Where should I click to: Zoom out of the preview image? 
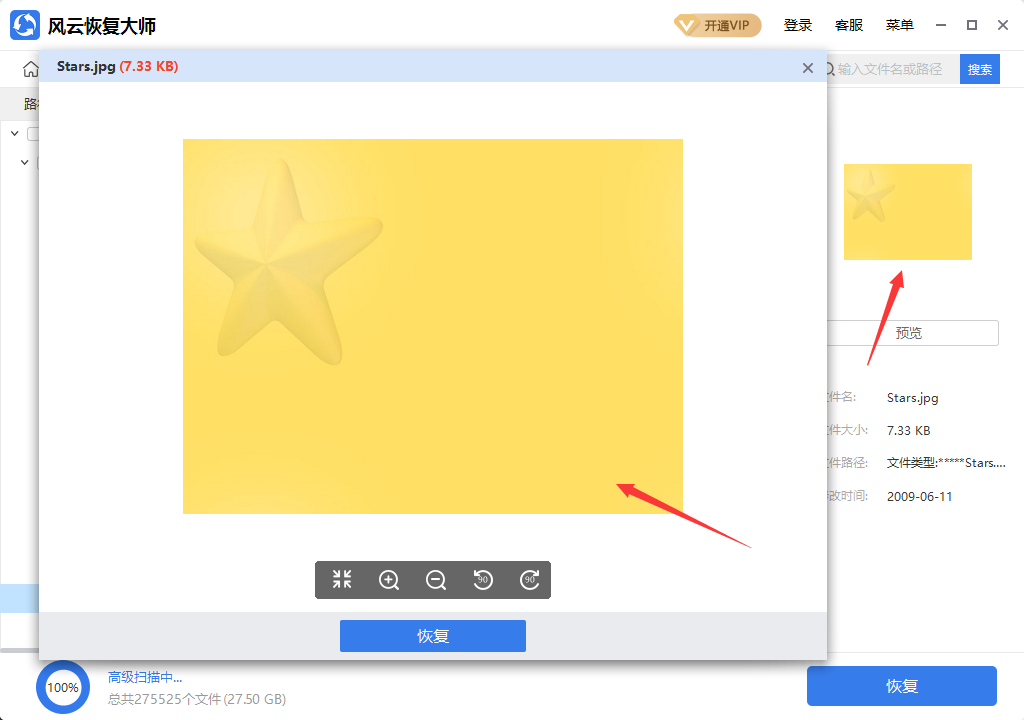click(436, 579)
